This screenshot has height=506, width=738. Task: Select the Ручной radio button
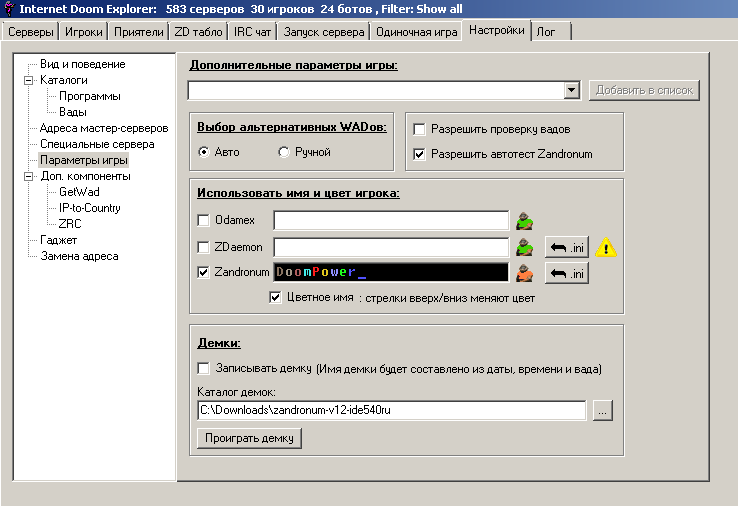(284, 152)
